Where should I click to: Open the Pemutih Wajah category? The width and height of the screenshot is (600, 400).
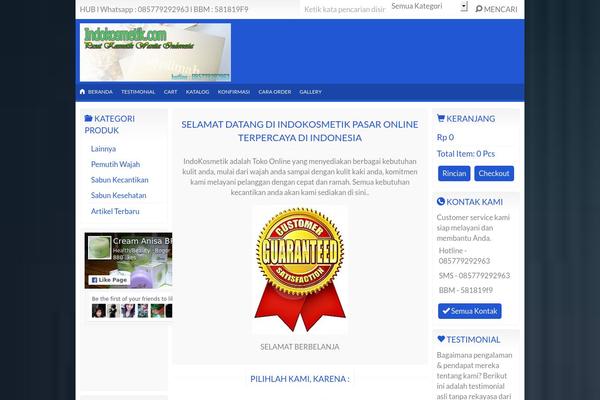(x=116, y=164)
